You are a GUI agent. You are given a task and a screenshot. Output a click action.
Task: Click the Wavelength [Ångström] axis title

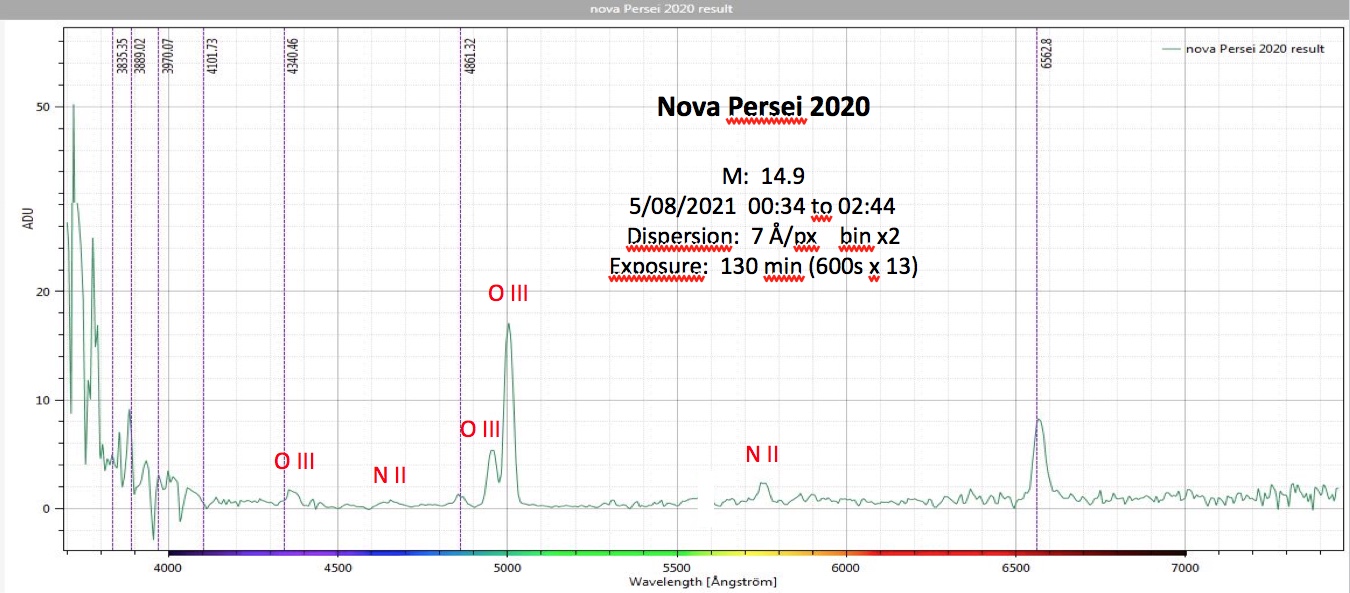(x=702, y=581)
